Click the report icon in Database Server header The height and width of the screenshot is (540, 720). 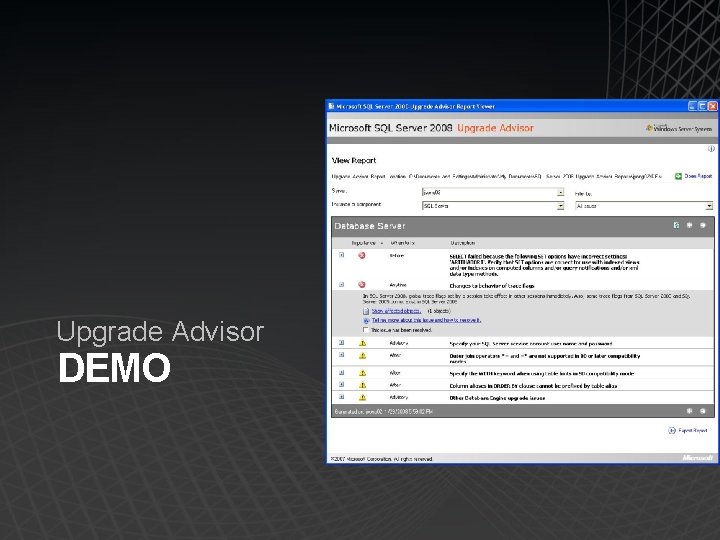point(676,225)
